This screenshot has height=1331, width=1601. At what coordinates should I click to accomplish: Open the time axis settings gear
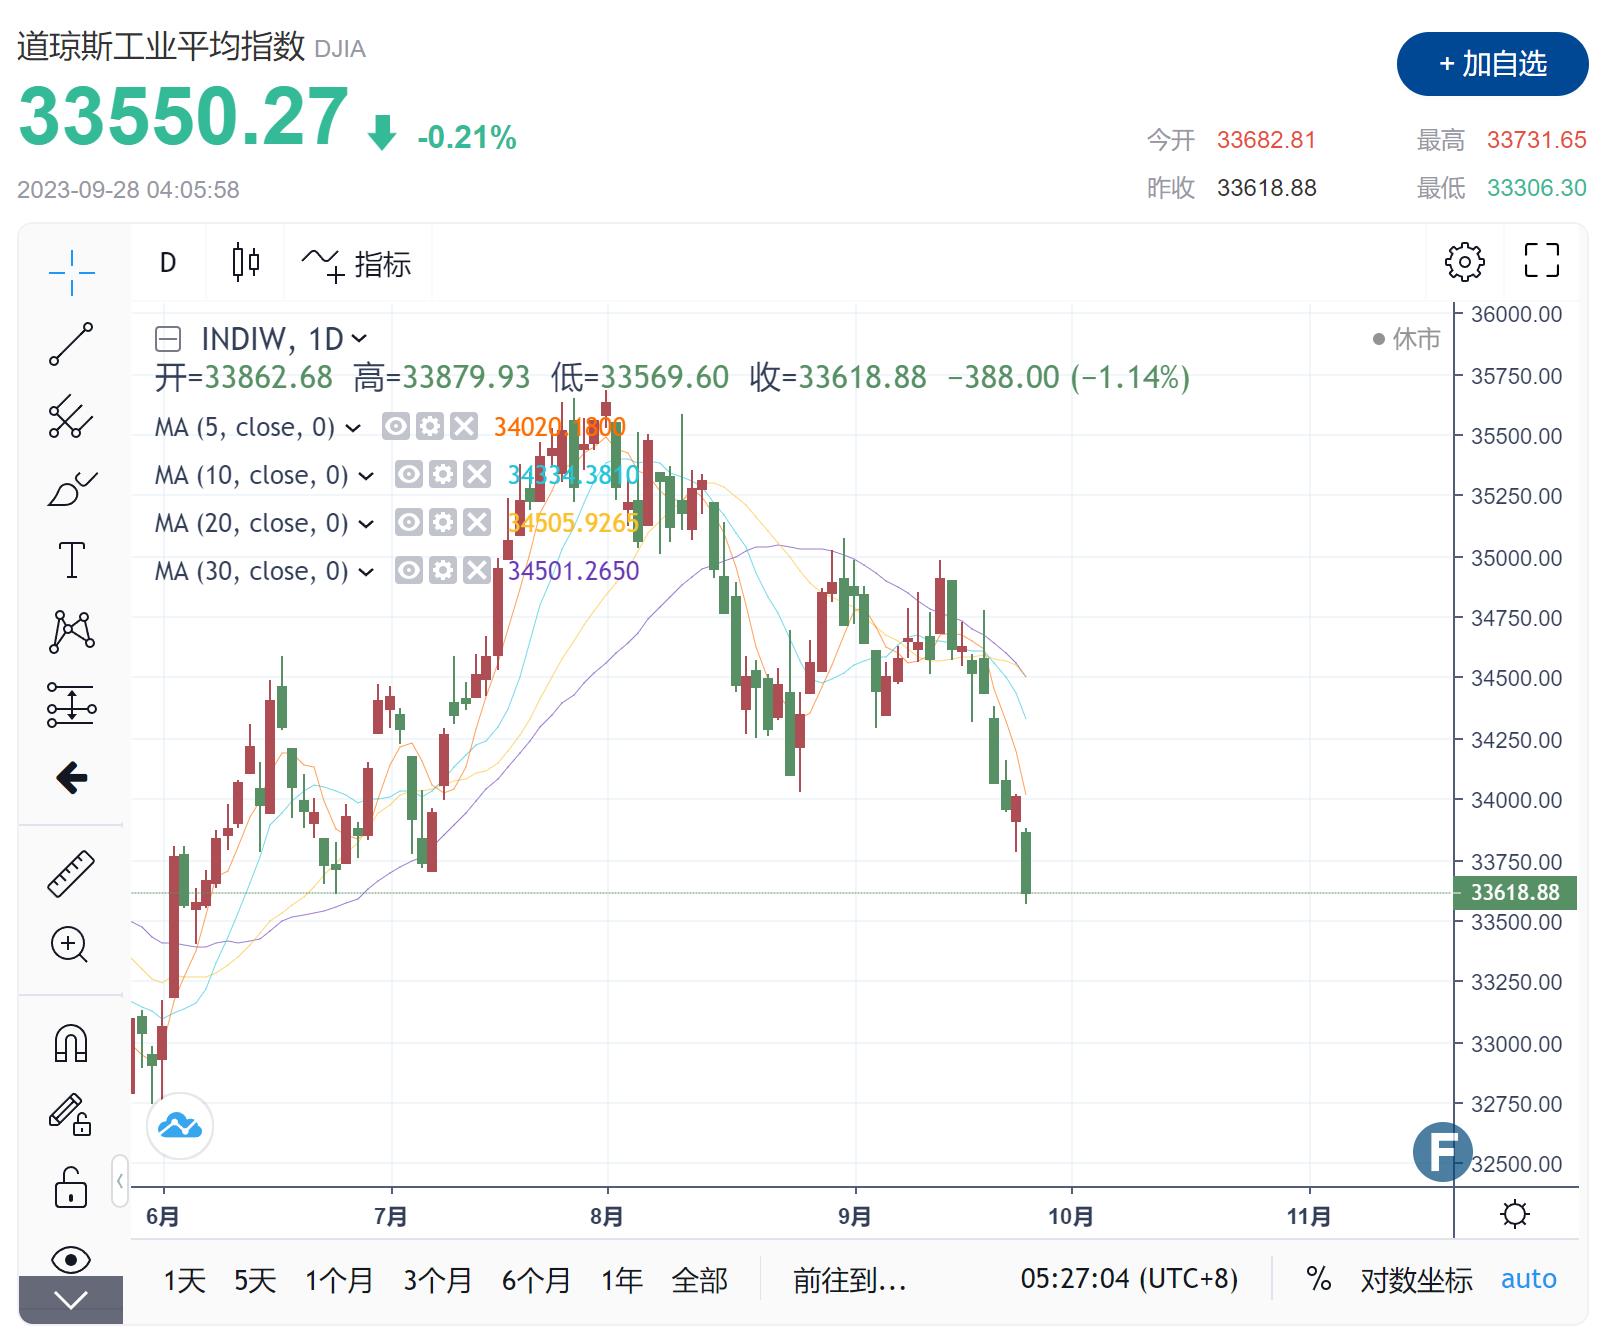[x=1515, y=1214]
